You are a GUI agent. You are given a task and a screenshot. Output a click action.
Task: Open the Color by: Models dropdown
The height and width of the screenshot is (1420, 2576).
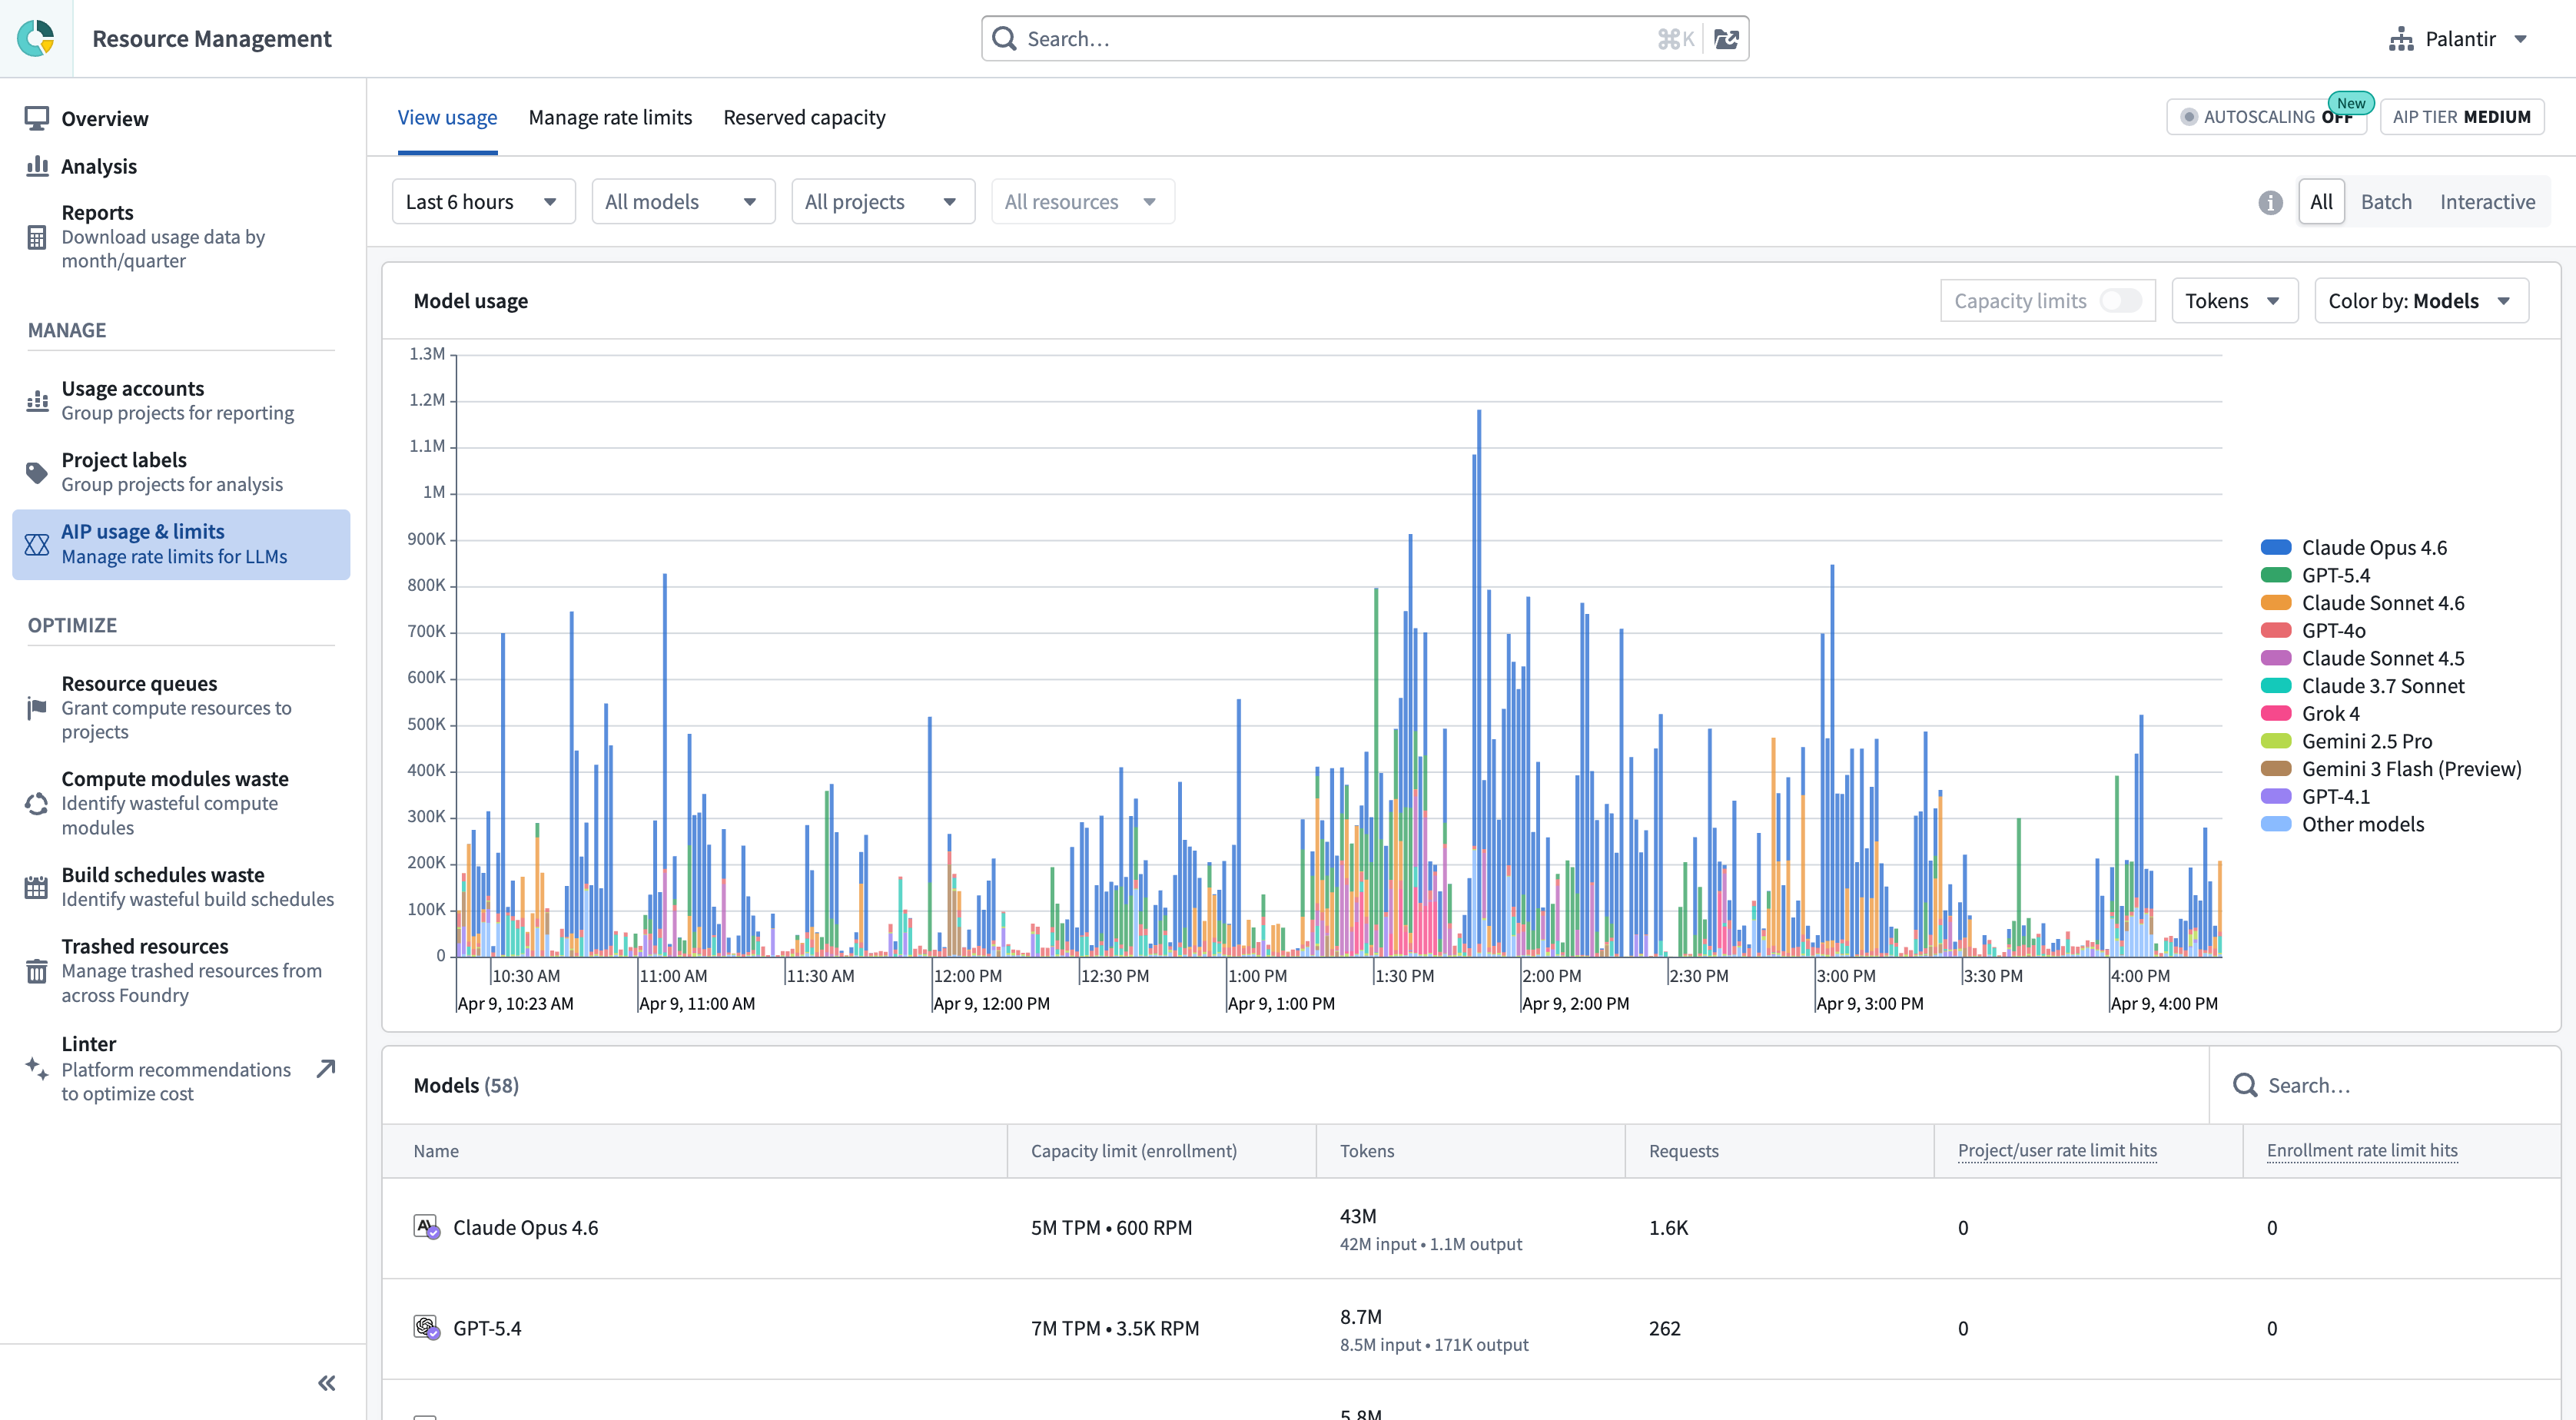click(x=2421, y=301)
